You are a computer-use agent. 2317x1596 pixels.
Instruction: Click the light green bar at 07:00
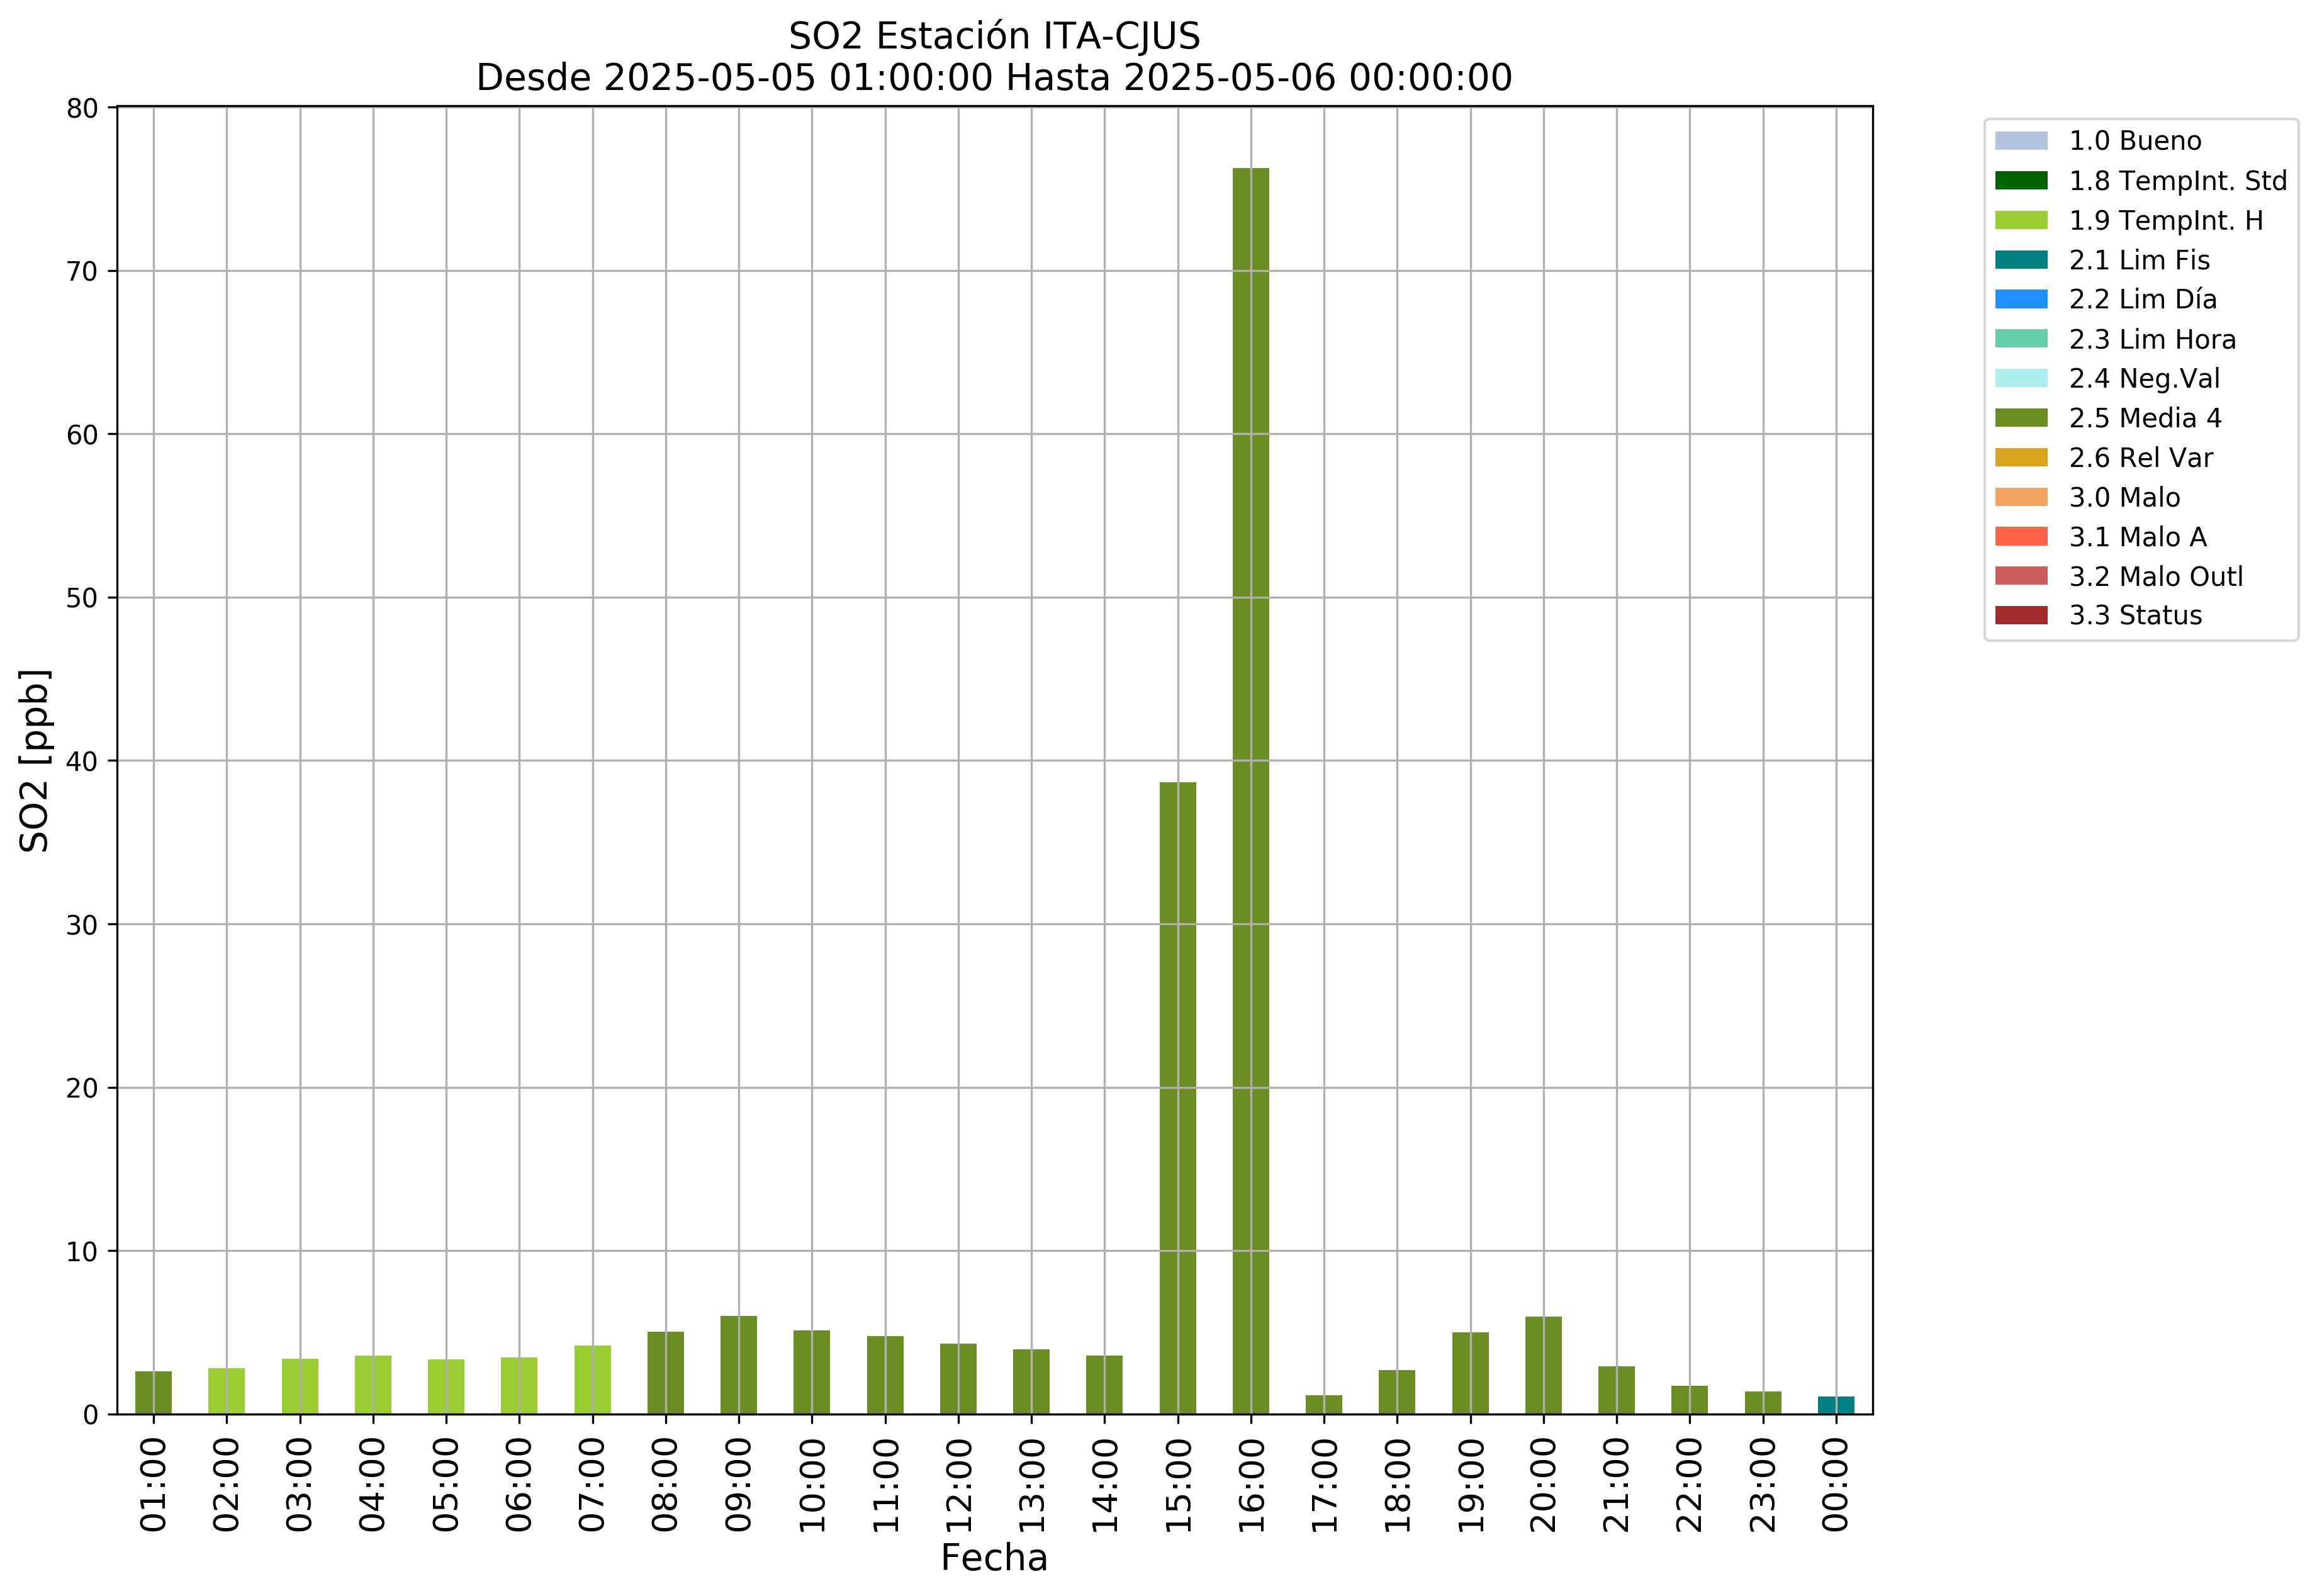pos(592,1380)
